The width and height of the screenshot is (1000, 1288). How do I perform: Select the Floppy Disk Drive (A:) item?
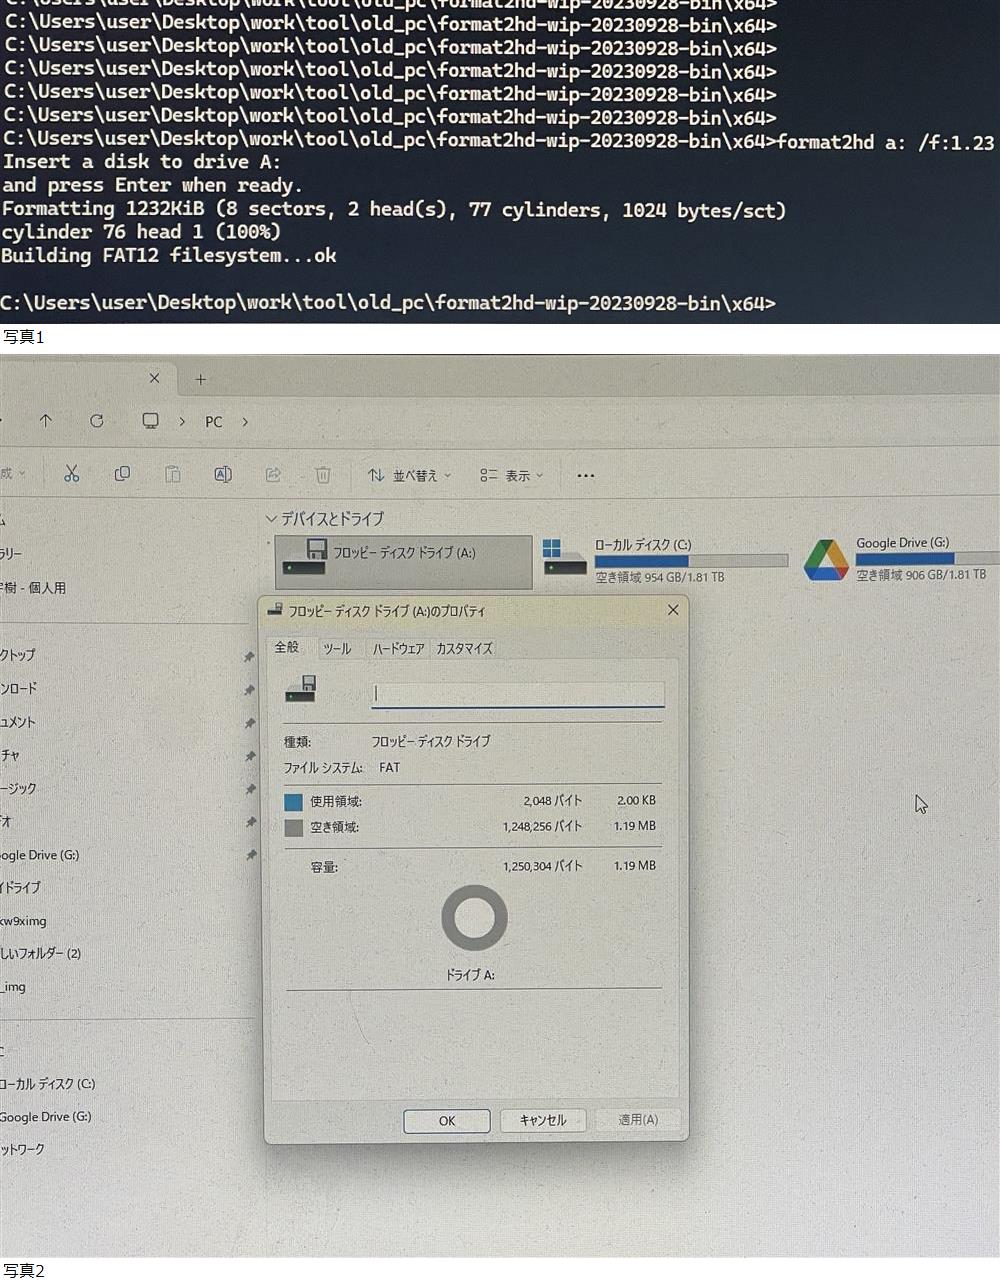[403, 562]
